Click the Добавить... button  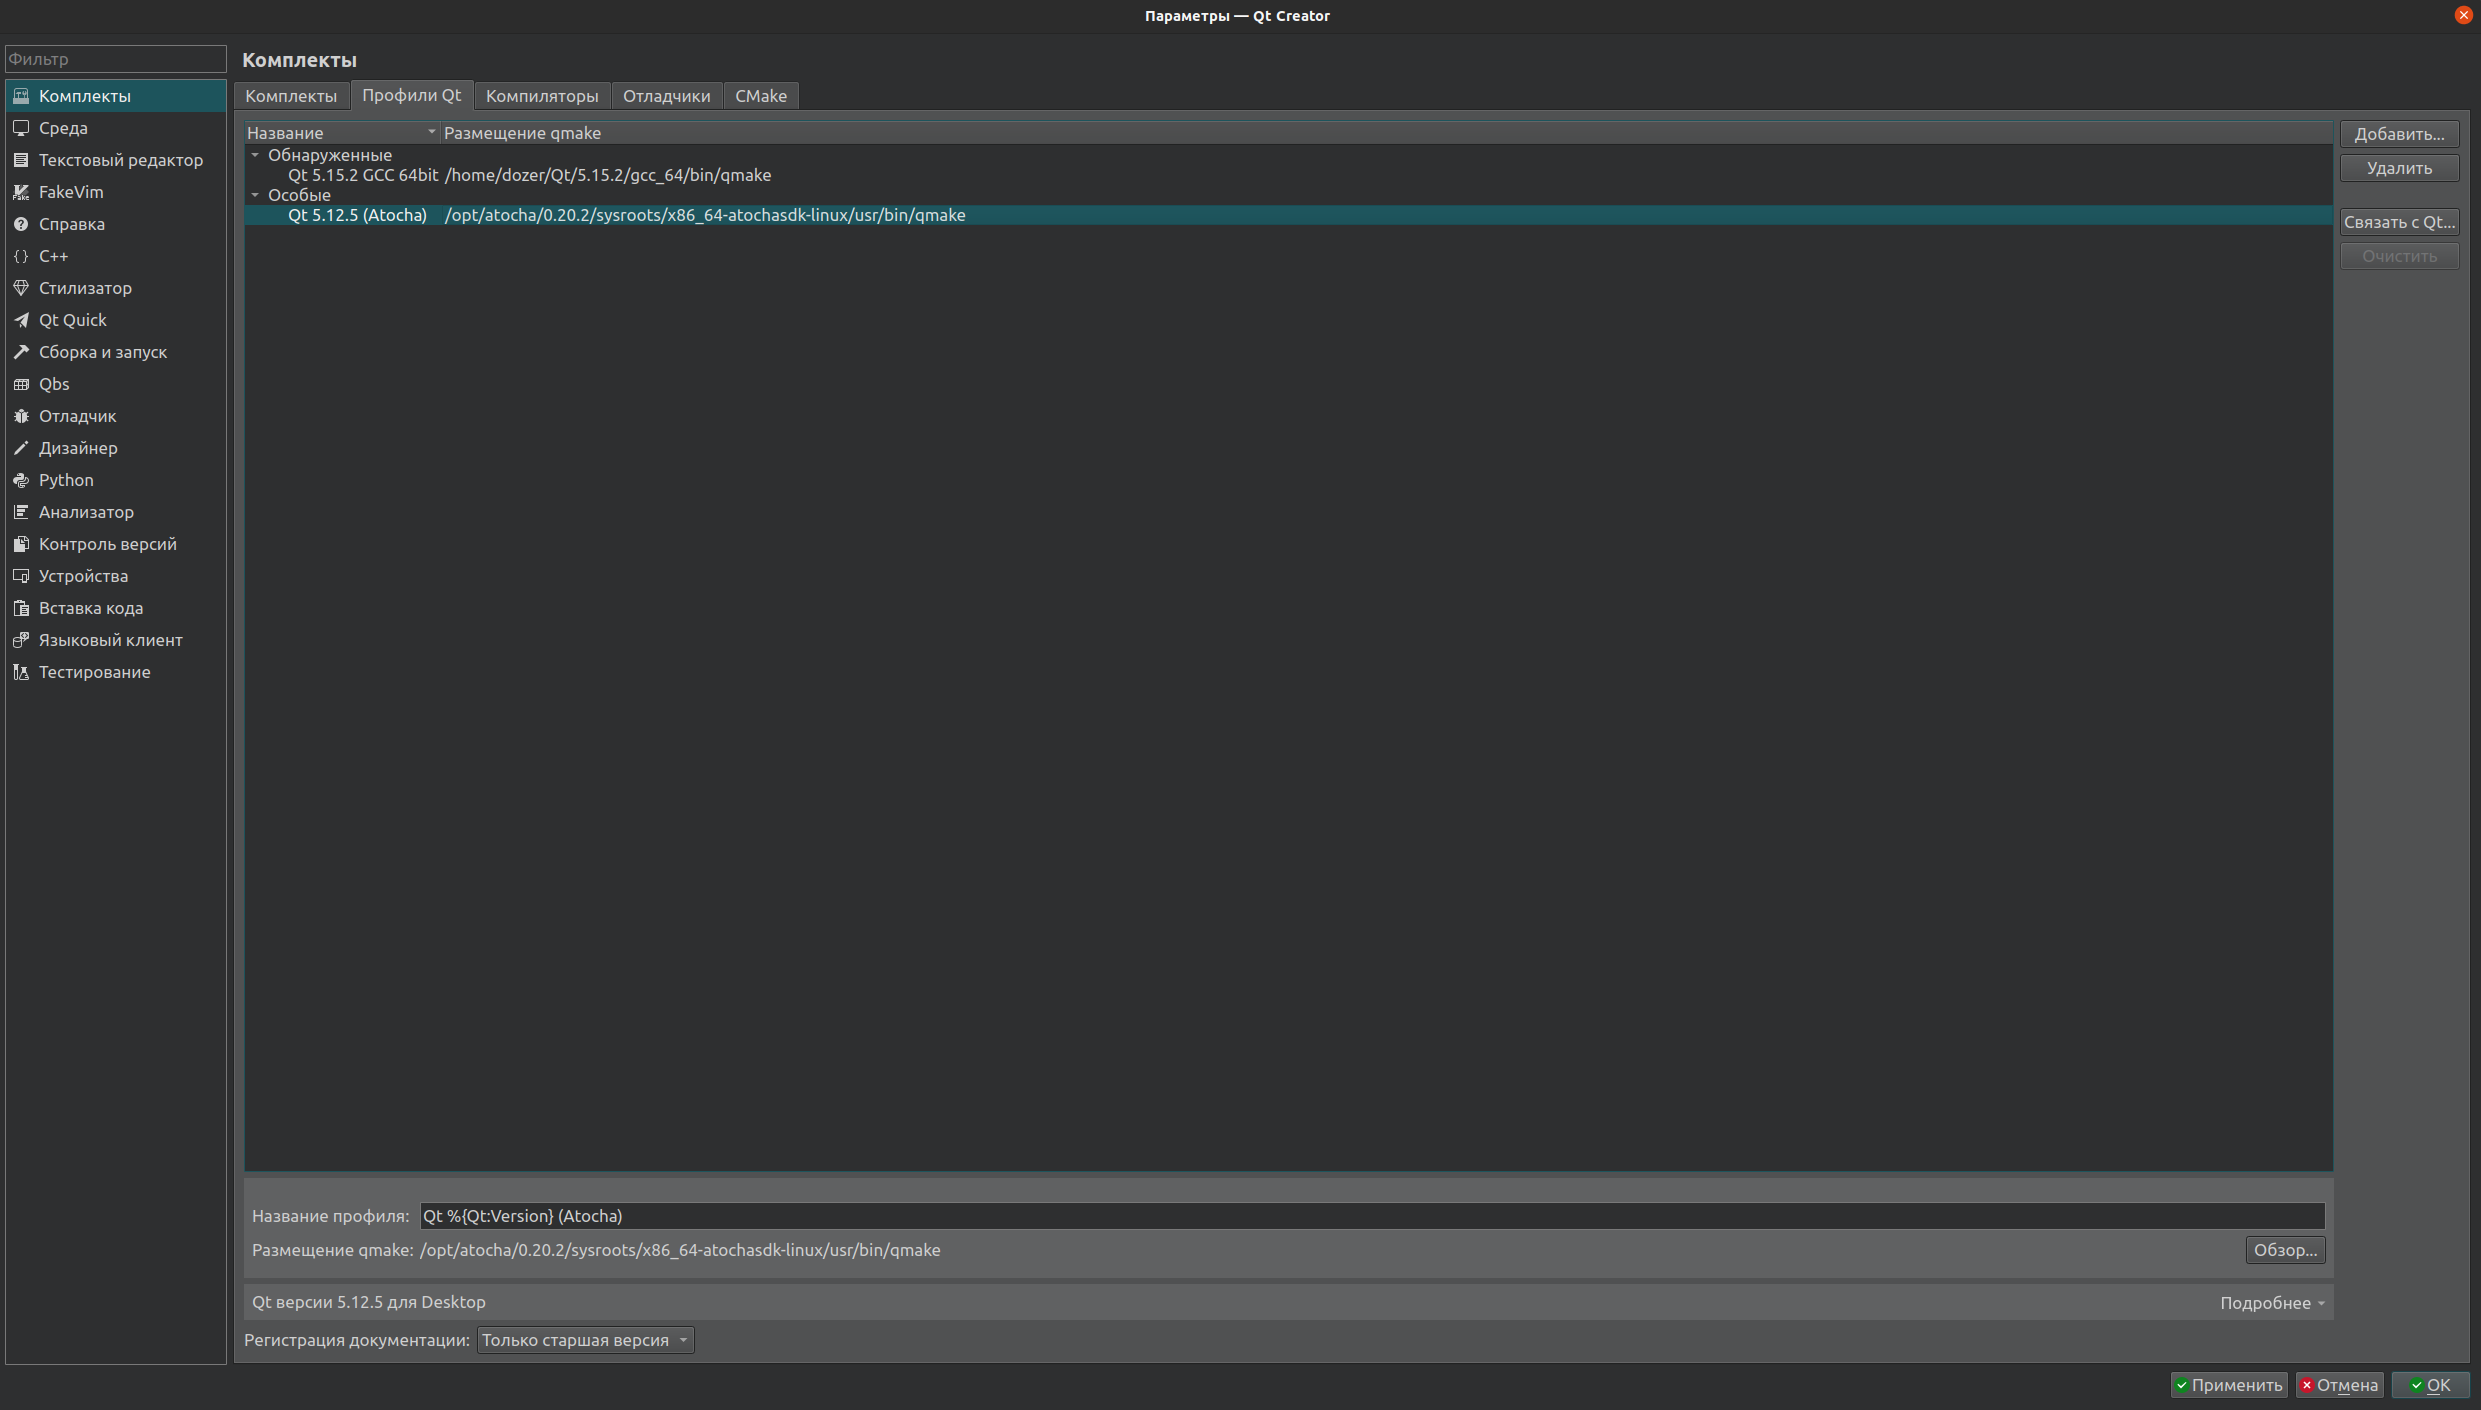coord(2399,134)
